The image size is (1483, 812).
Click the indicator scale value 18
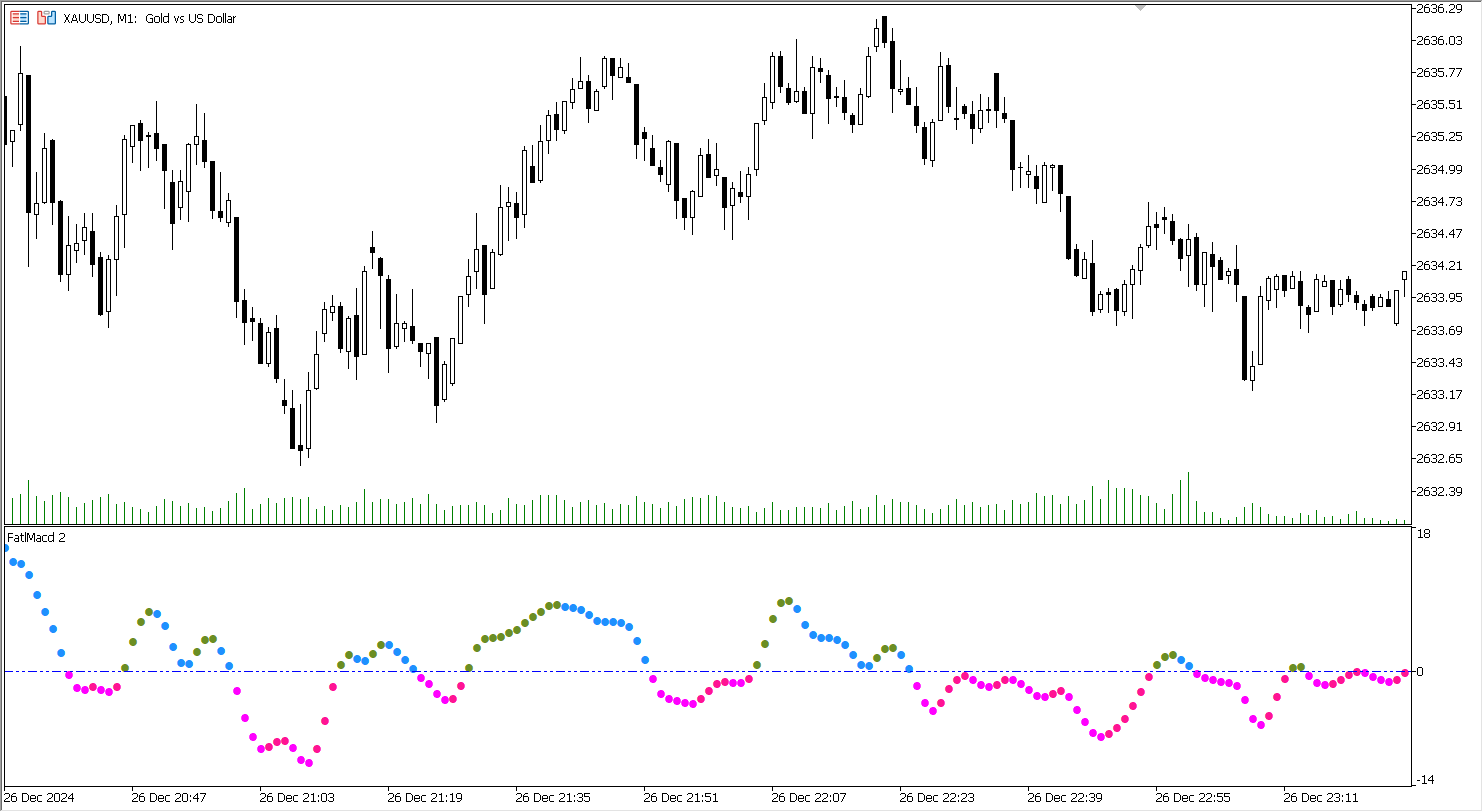[x=1423, y=535]
